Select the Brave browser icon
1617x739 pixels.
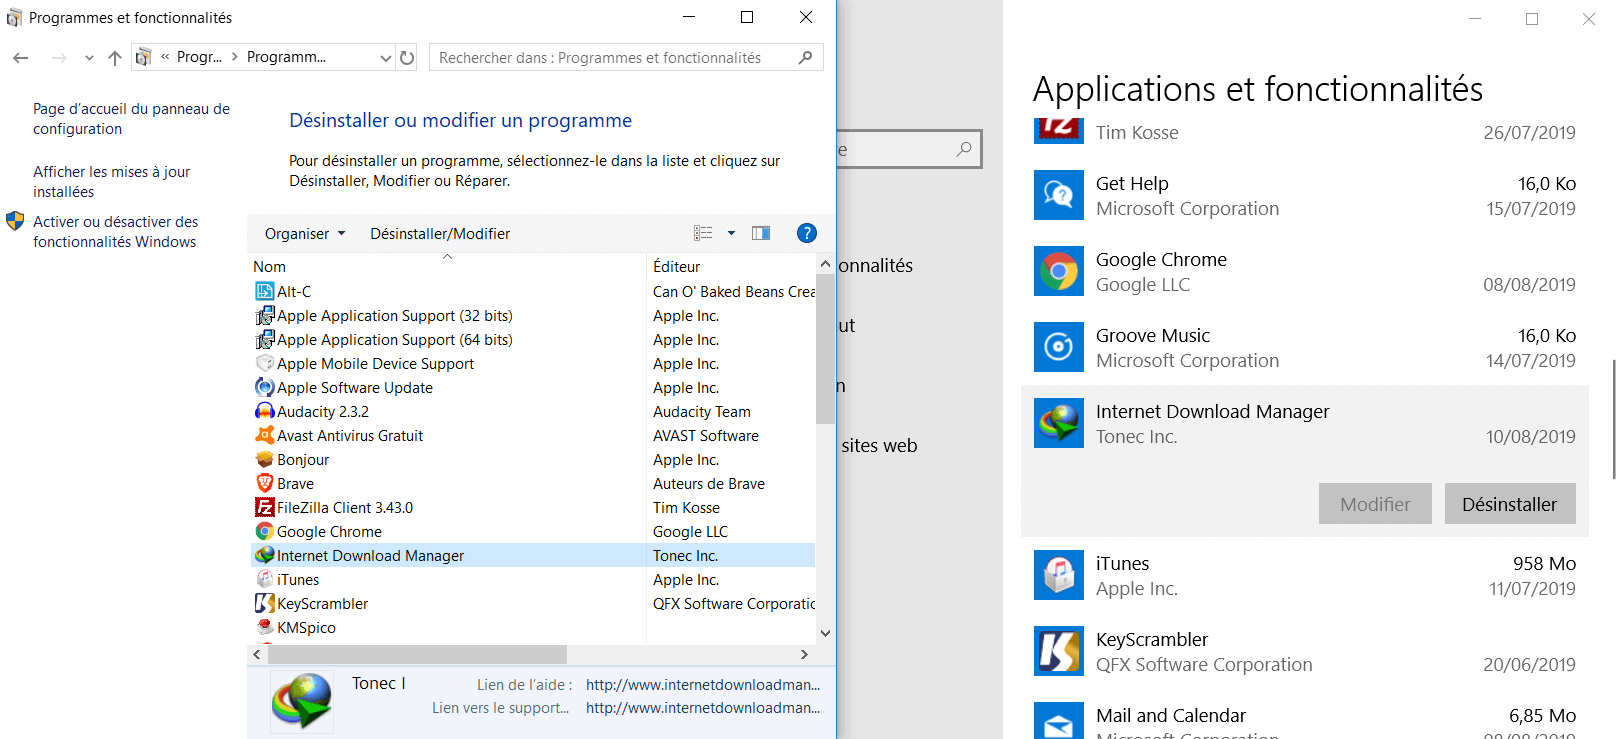click(264, 483)
